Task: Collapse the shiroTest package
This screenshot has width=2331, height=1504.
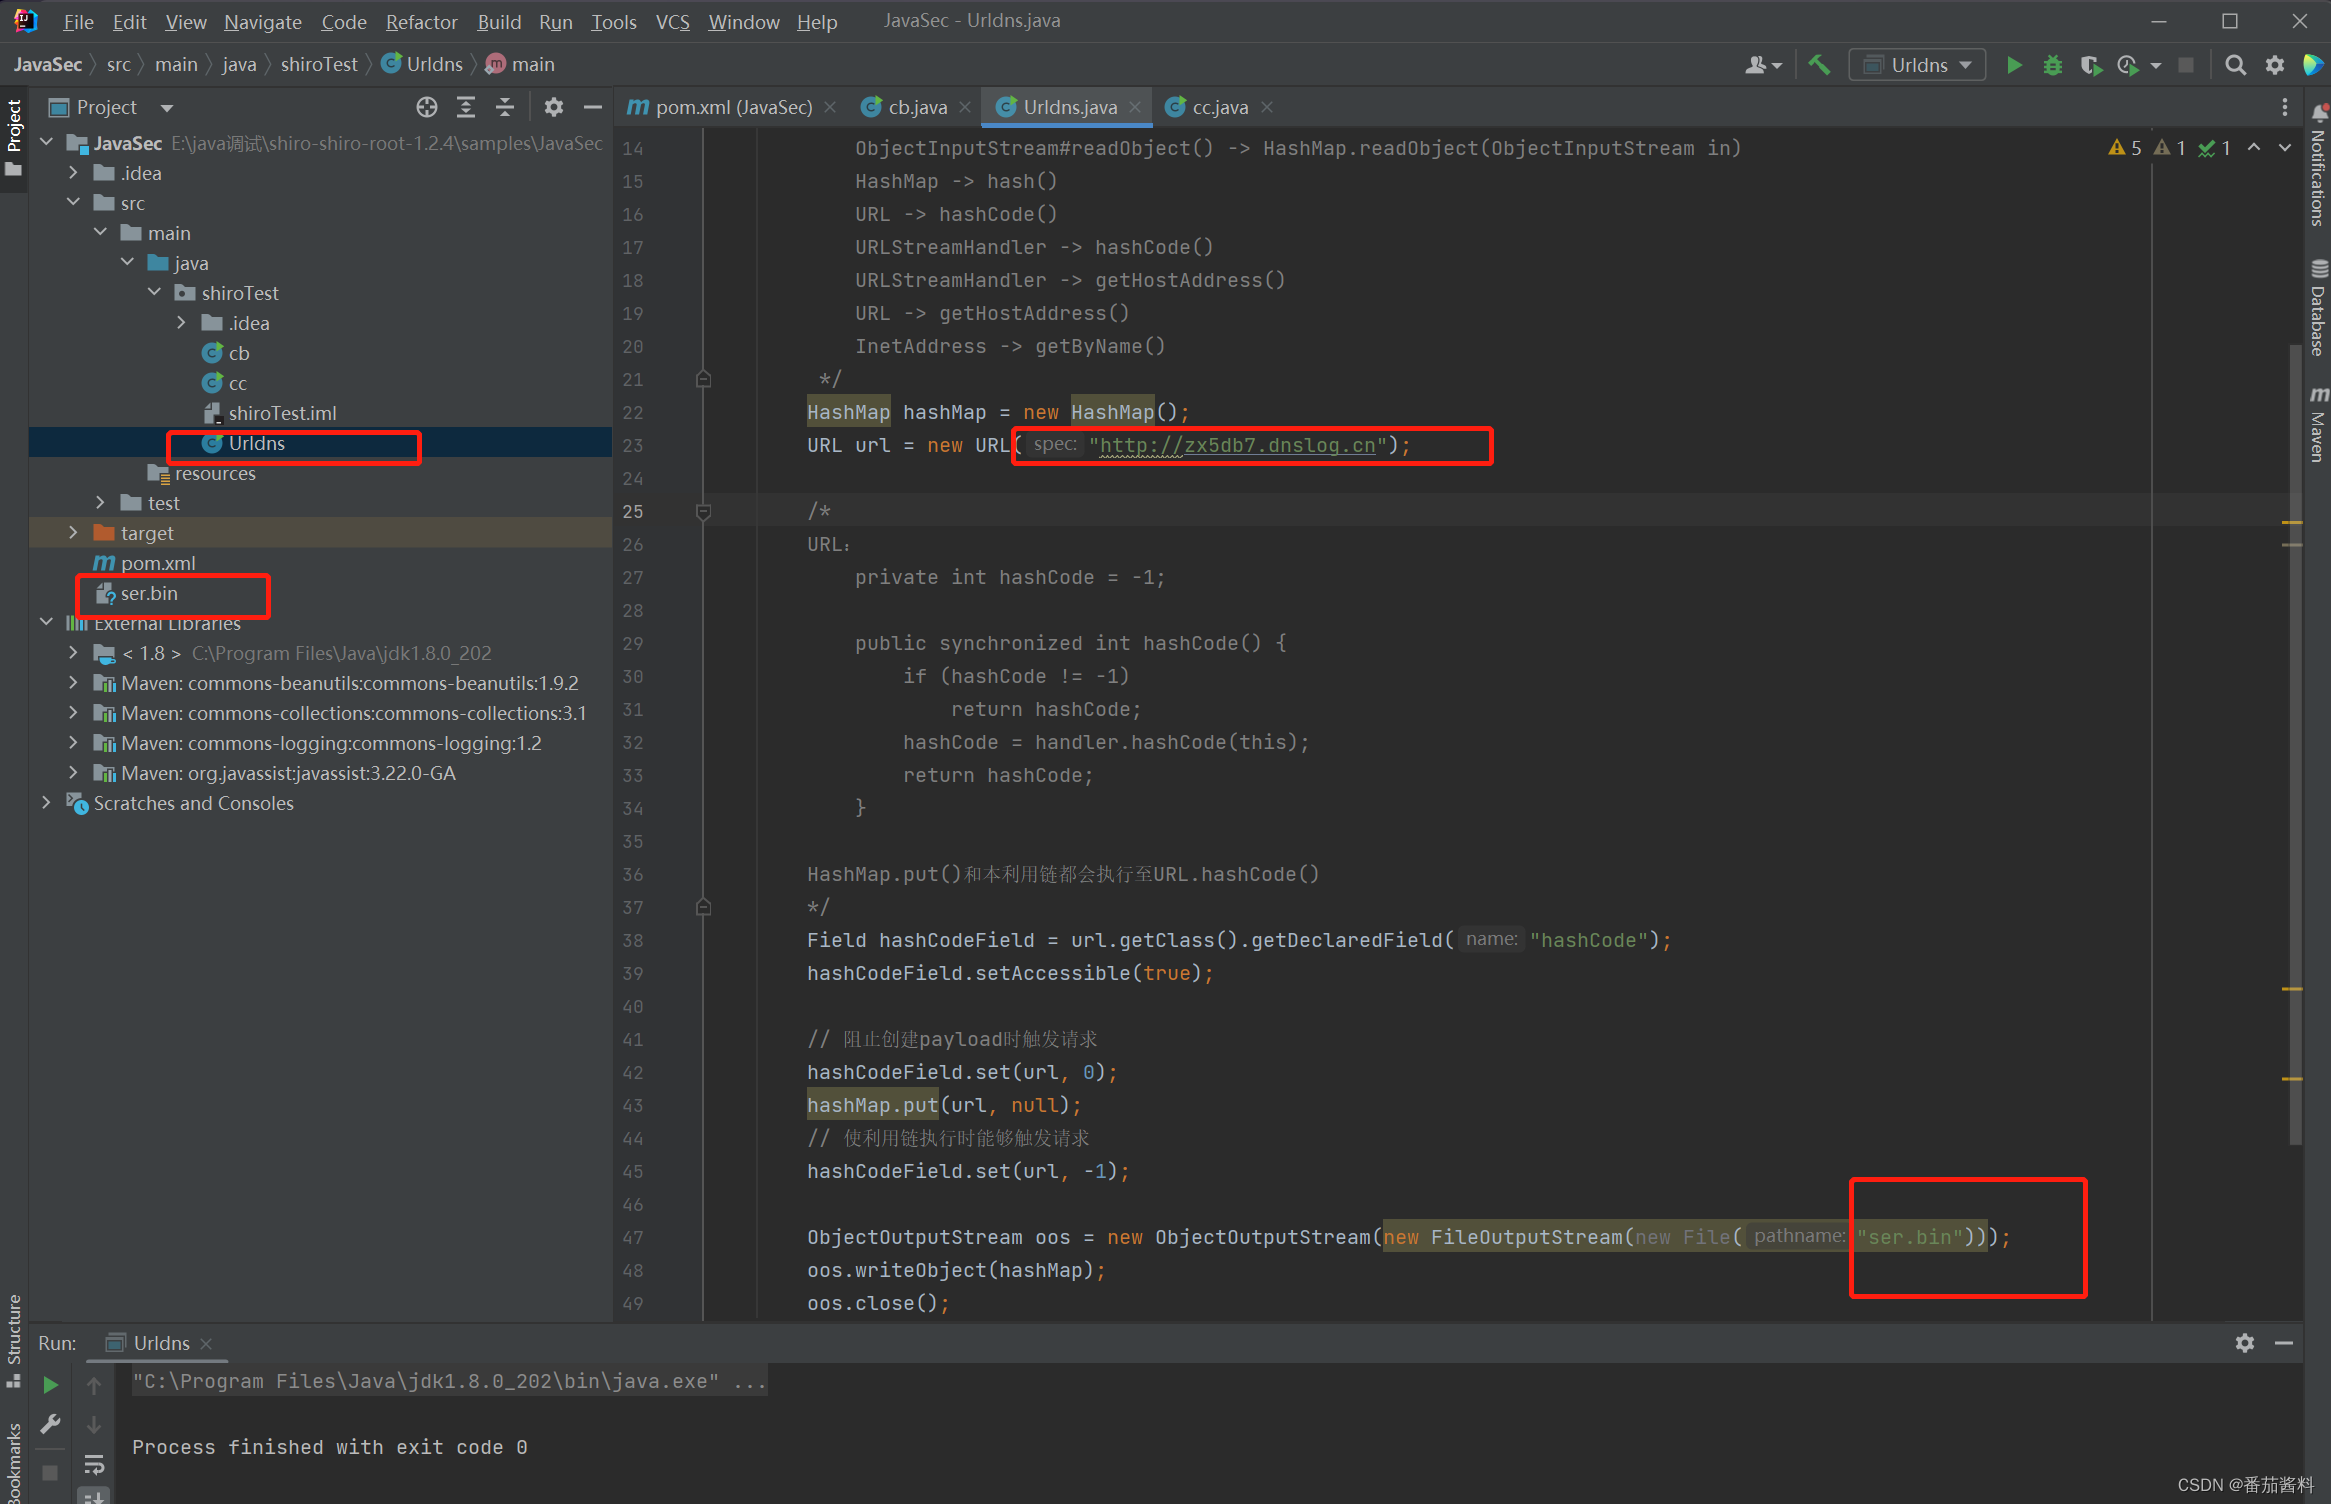Action: pyautogui.click(x=154, y=293)
